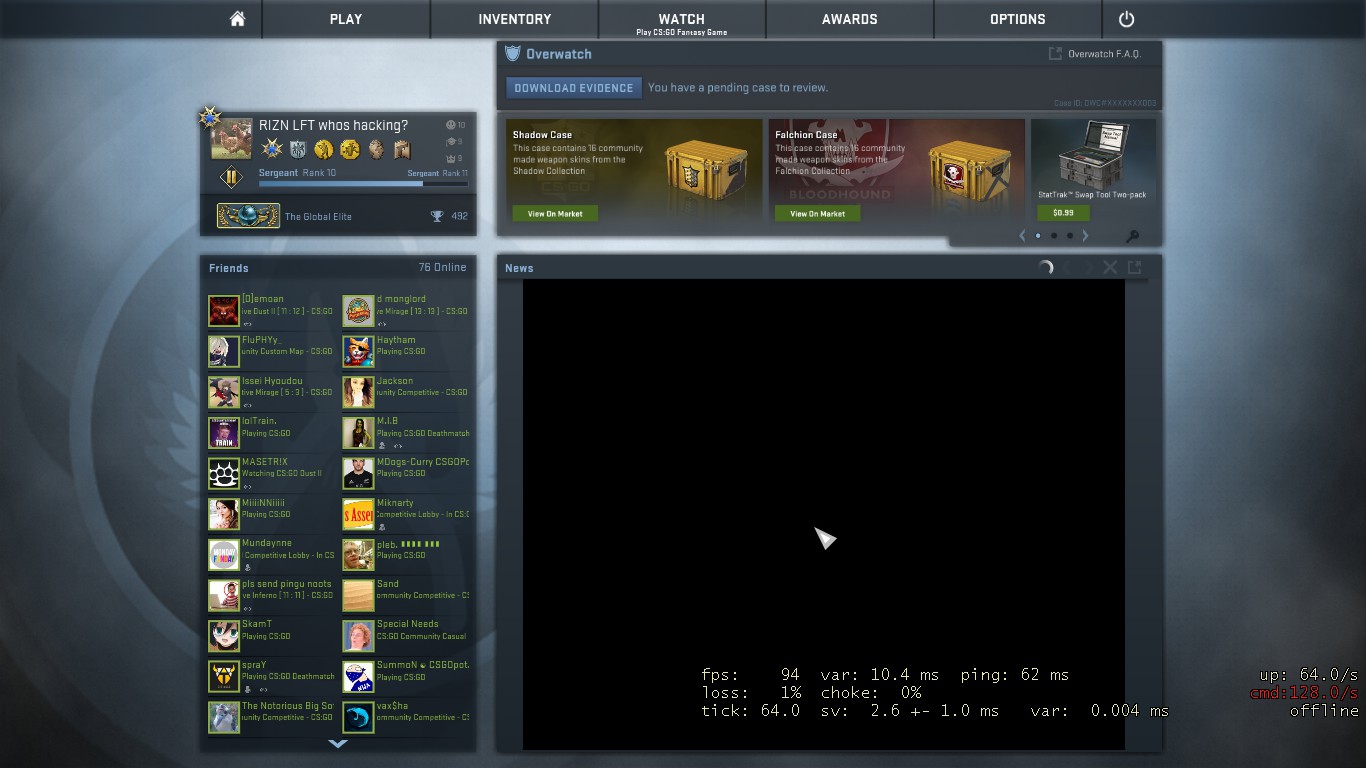Buy StatTrak Swap Tool for $0.99
Viewport: 1366px width, 768px height.
(x=1063, y=213)
